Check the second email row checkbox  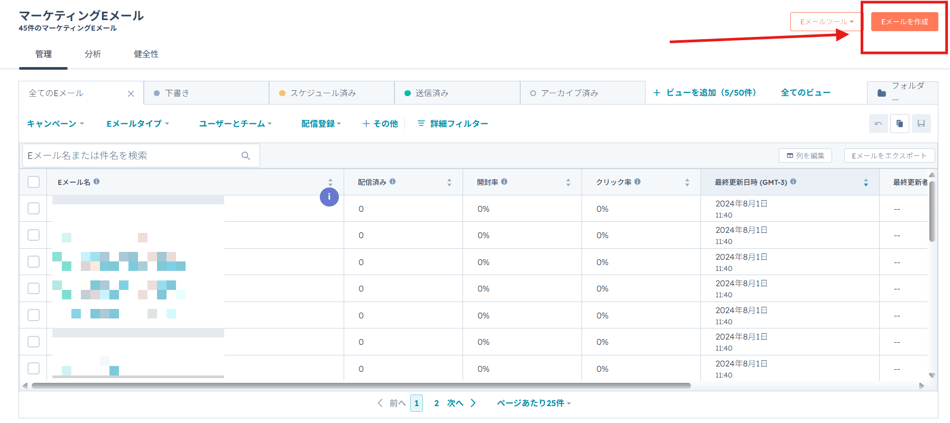[33, 235]
